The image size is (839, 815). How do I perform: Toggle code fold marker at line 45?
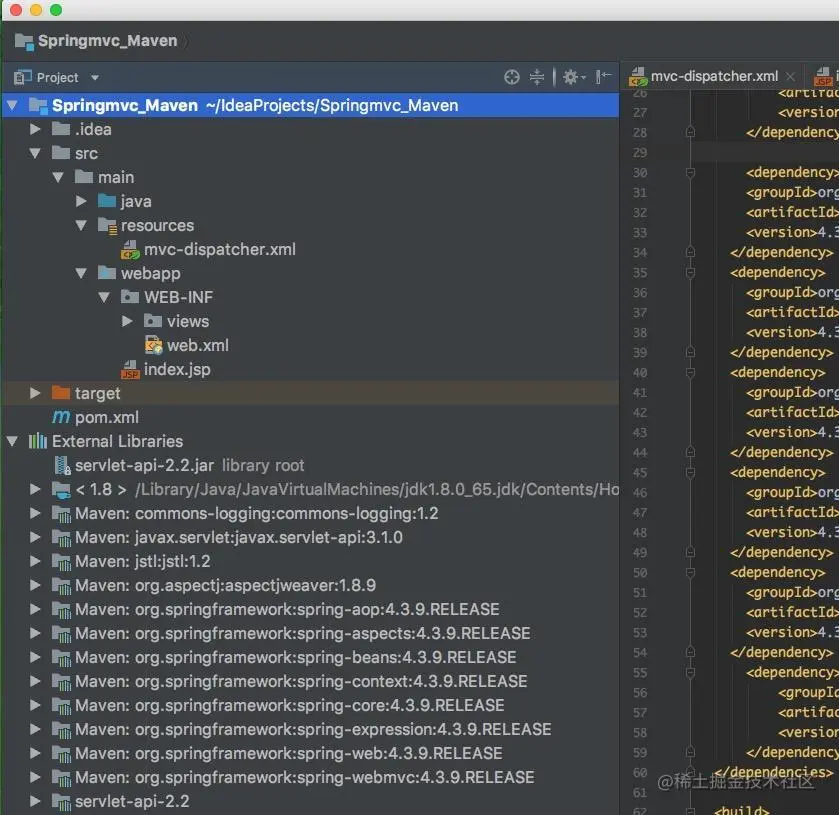click(x=690, y=473)
